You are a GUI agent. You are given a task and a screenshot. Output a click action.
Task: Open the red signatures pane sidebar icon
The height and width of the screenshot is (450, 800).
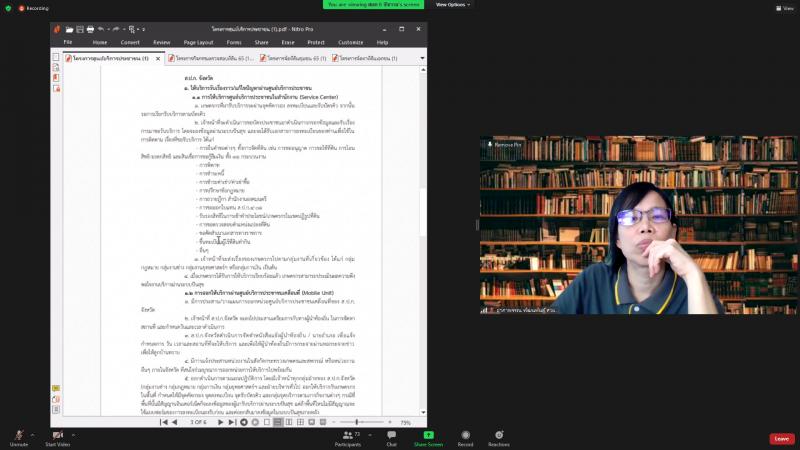(x=56, y=78)
